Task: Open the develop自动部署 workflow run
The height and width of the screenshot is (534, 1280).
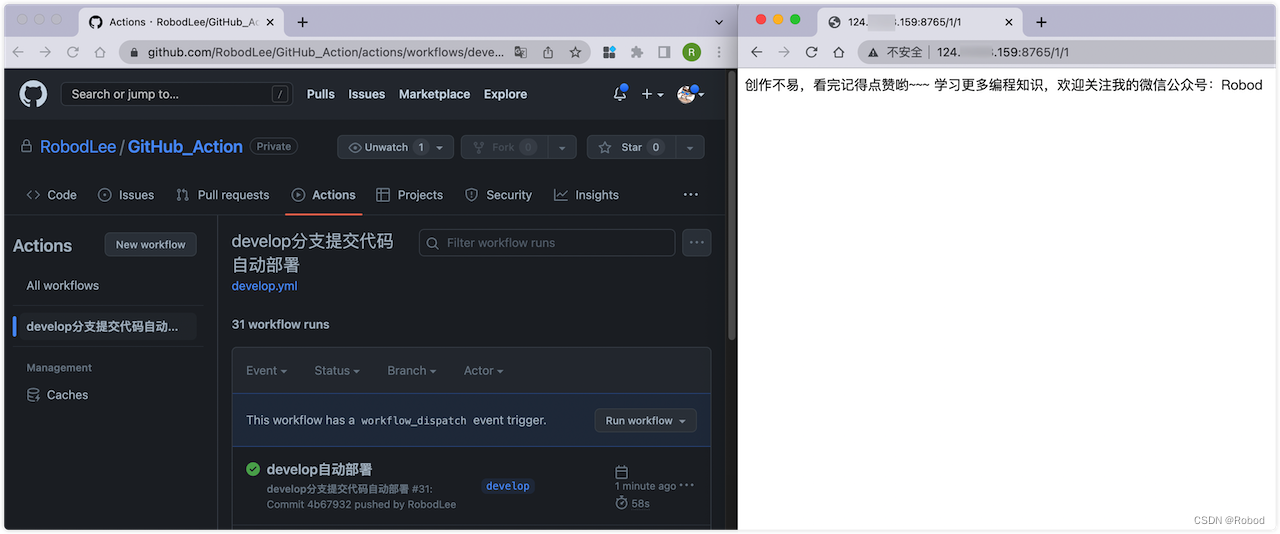Action: coord(320,469)
